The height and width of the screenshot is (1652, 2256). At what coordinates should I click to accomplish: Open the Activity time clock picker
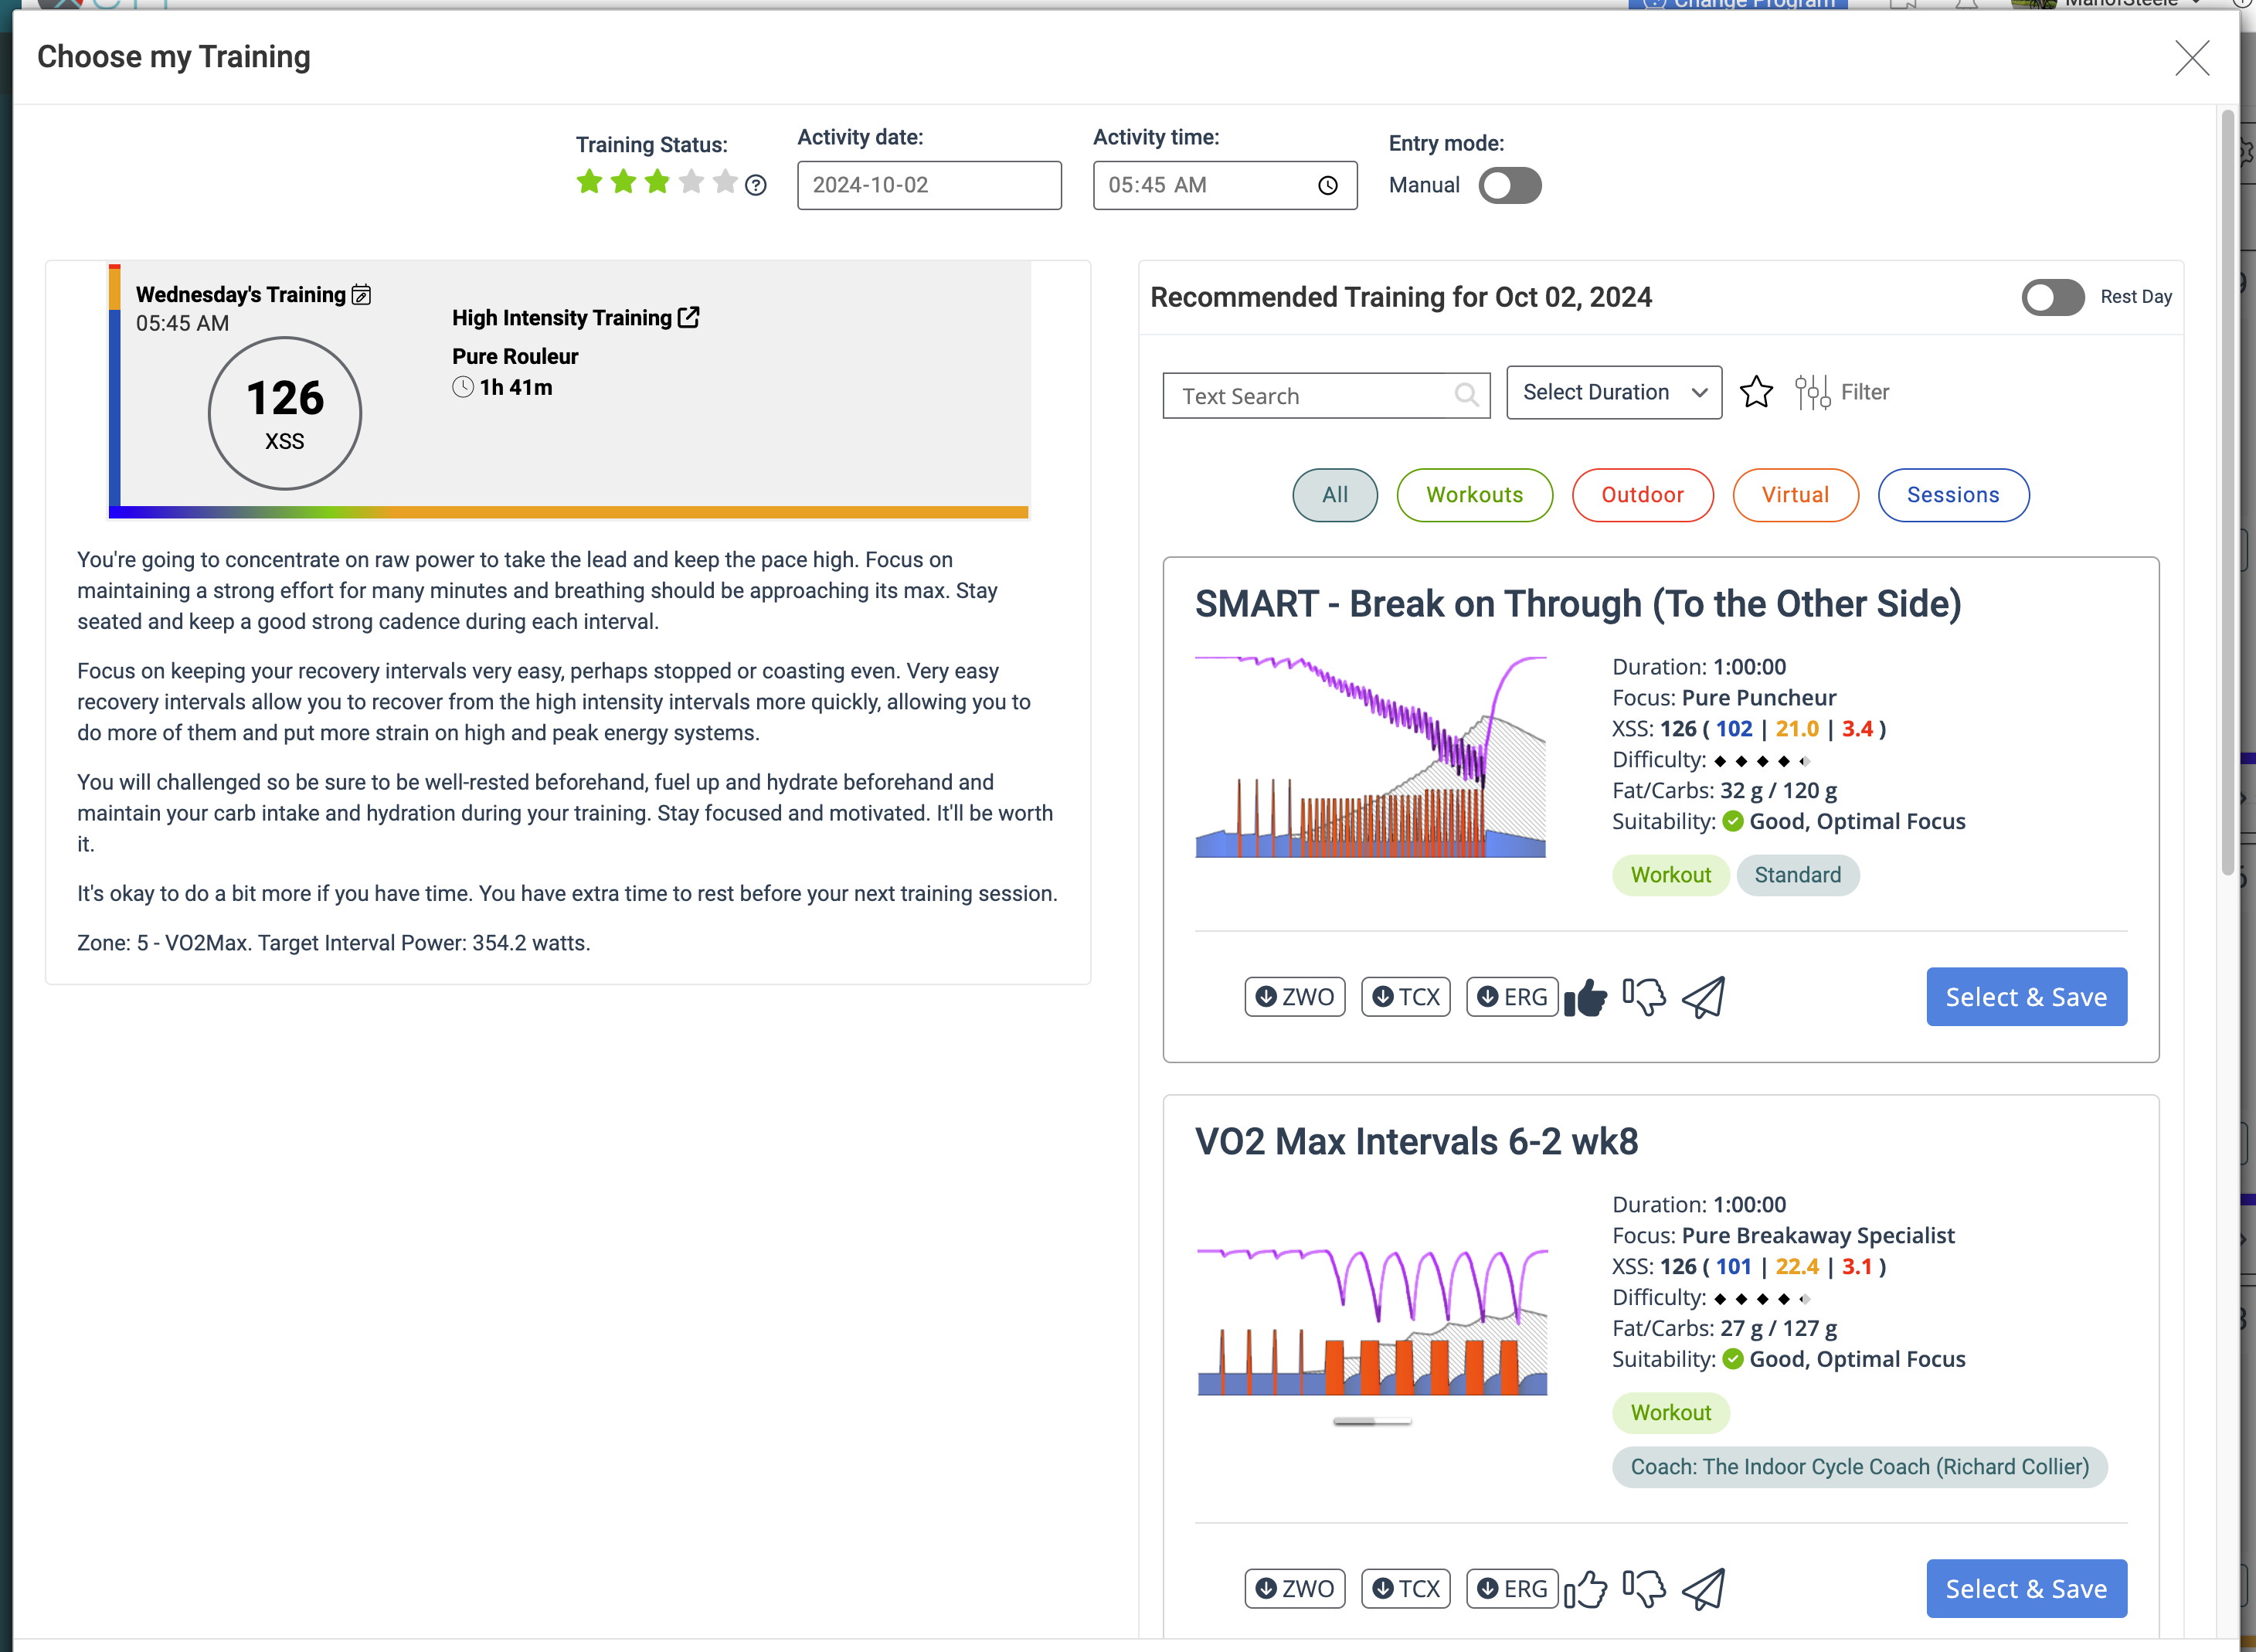[1327, 185]
